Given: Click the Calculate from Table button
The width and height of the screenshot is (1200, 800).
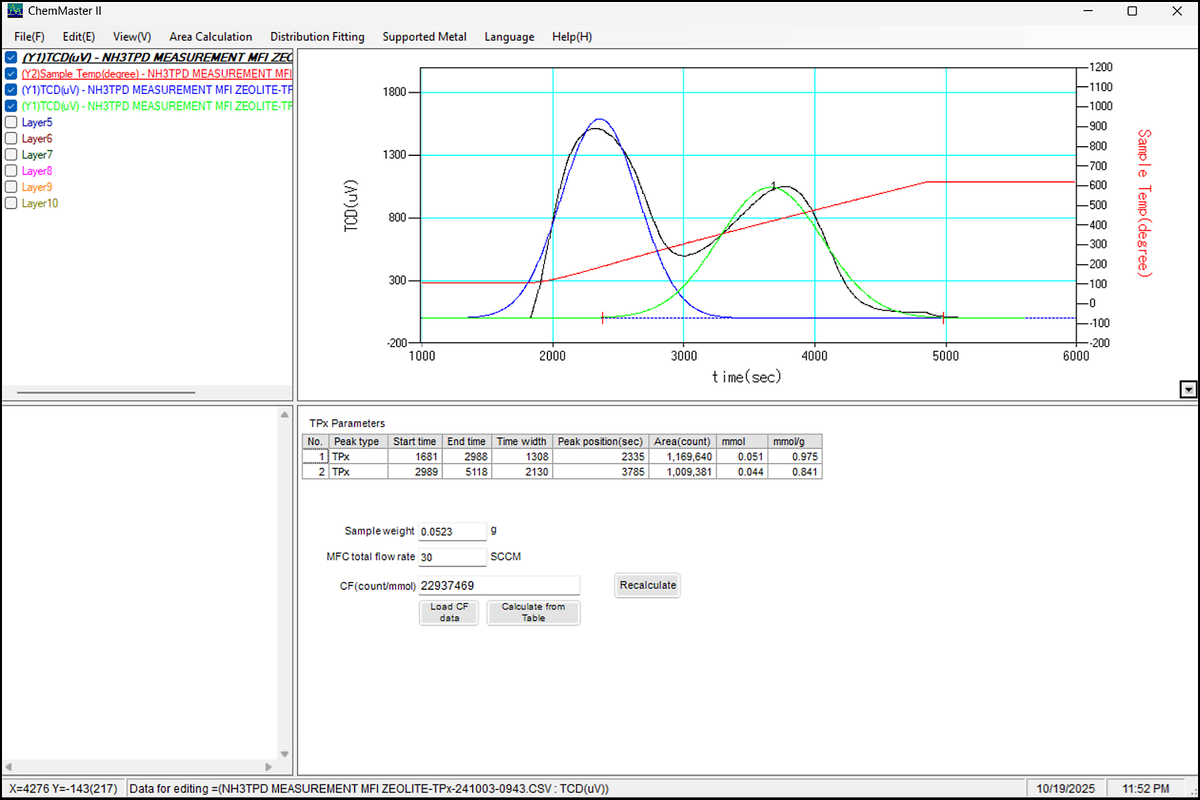Looking at the screenshot, I should click(x=533, y=612).
